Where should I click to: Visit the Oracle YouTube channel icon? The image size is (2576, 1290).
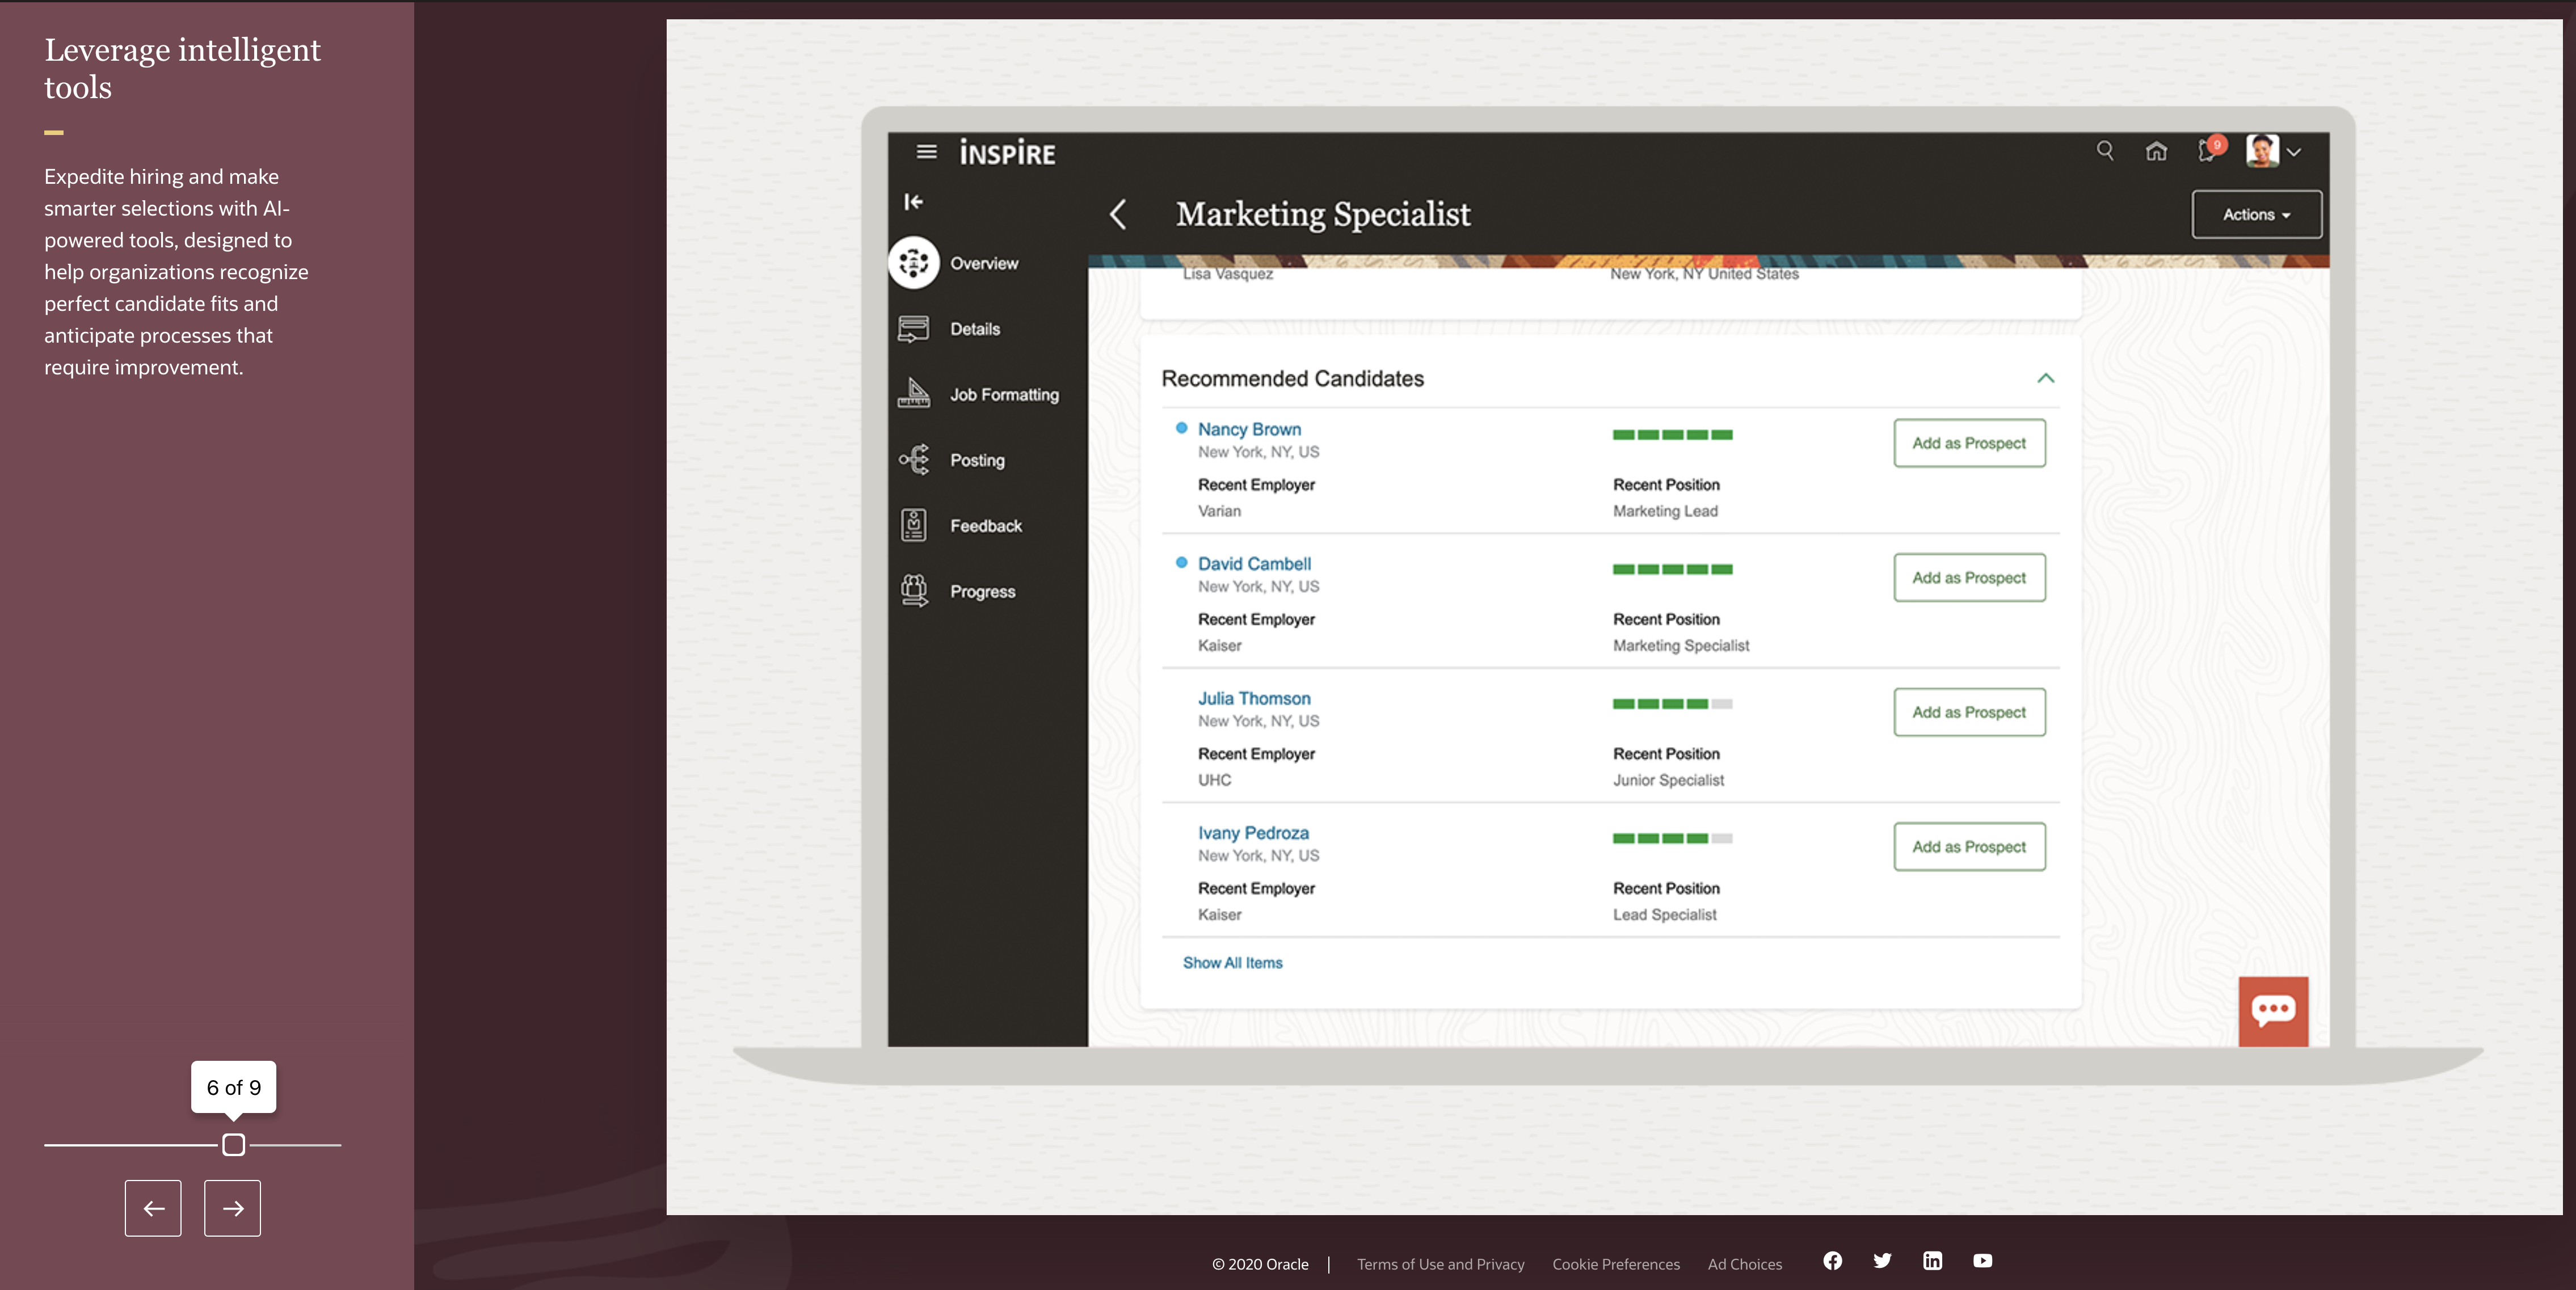pyautogui.click(x=1982, y=1261)
